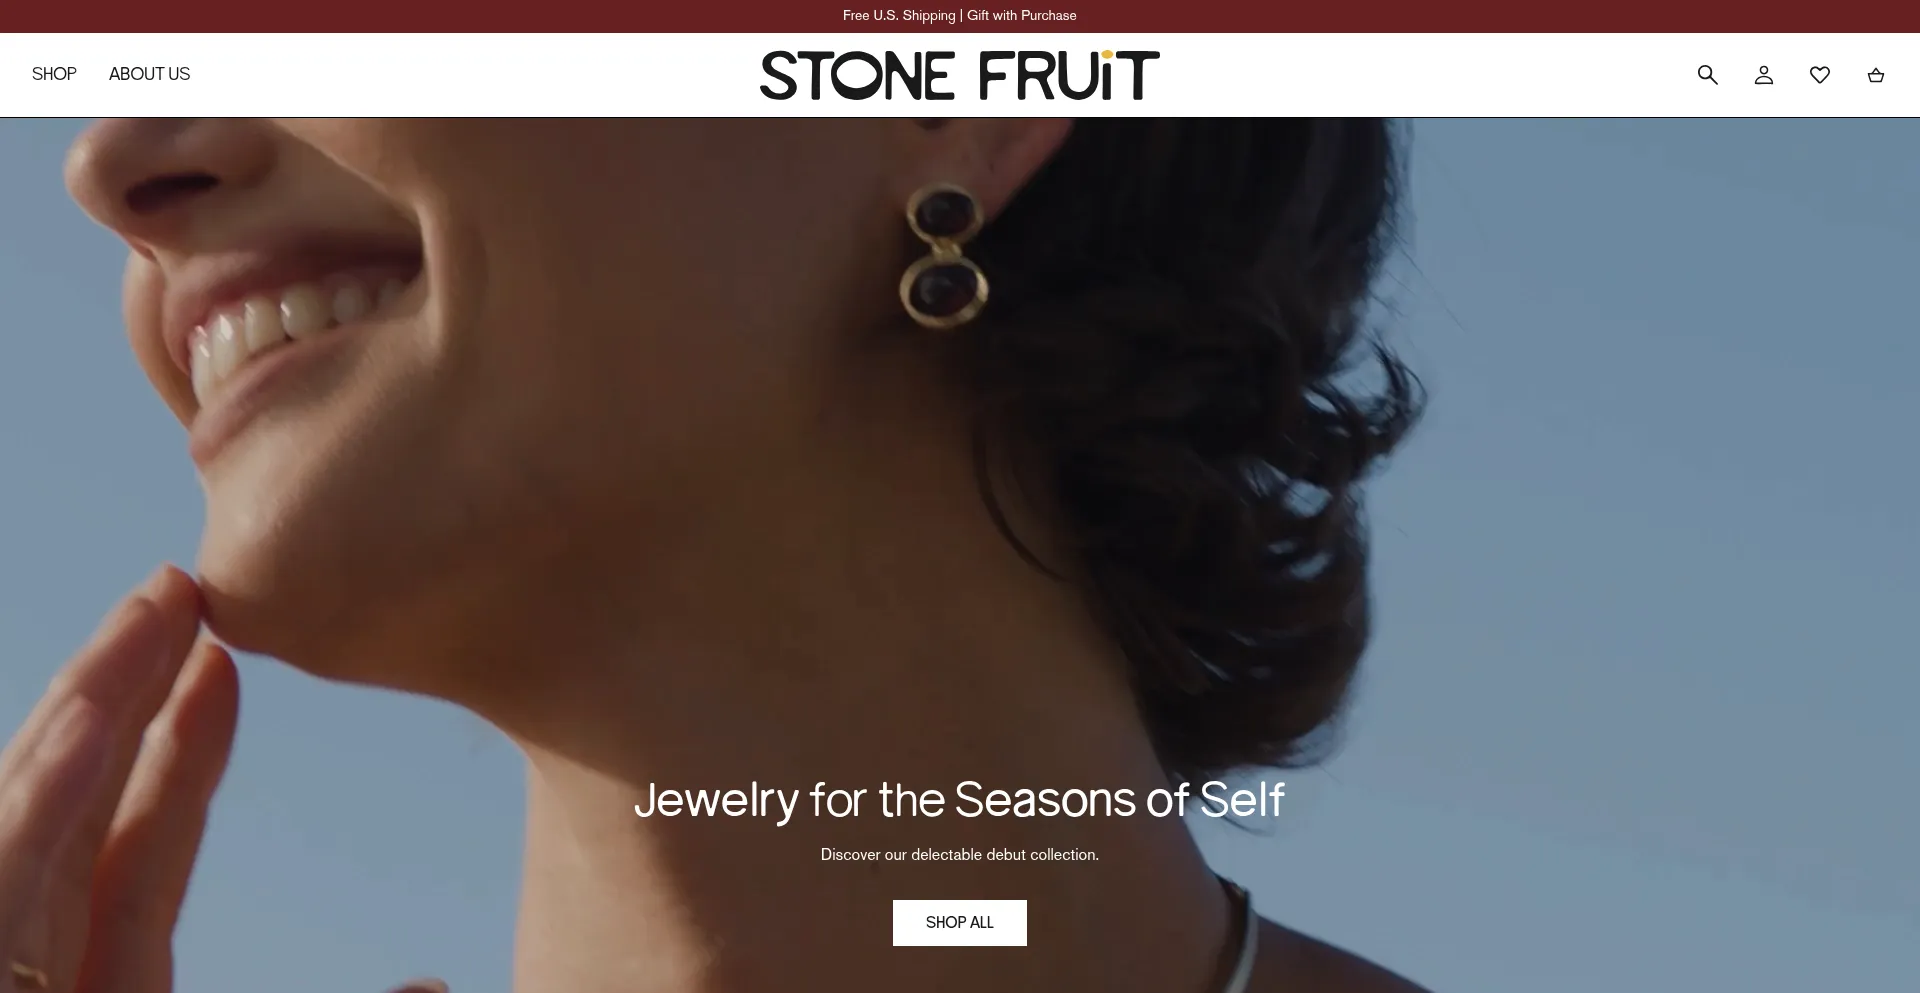
Task: Open the SHOP menu
Action: pos(54,74)
